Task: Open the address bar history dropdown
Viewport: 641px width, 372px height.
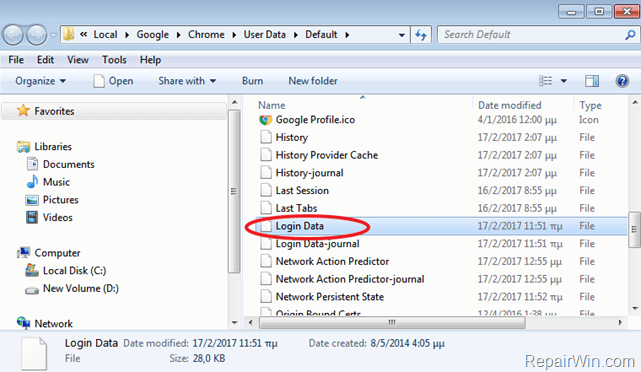Action: 401,35
